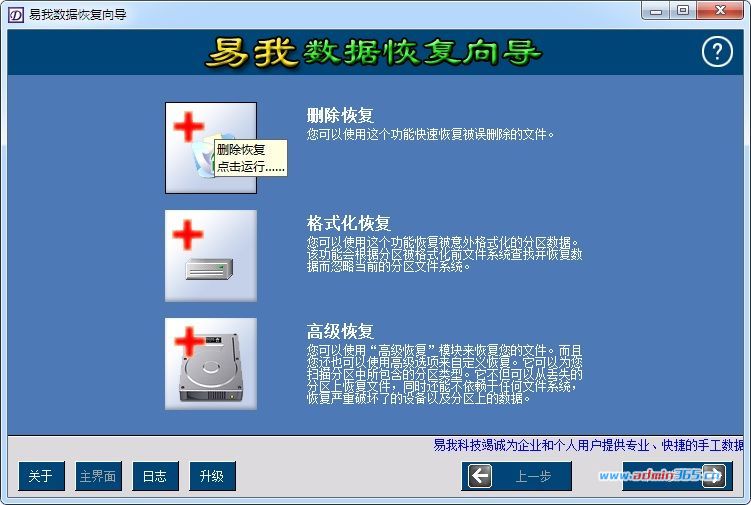Launch the 删除恢复 recycle bin icon

click(x=211, y=148)
